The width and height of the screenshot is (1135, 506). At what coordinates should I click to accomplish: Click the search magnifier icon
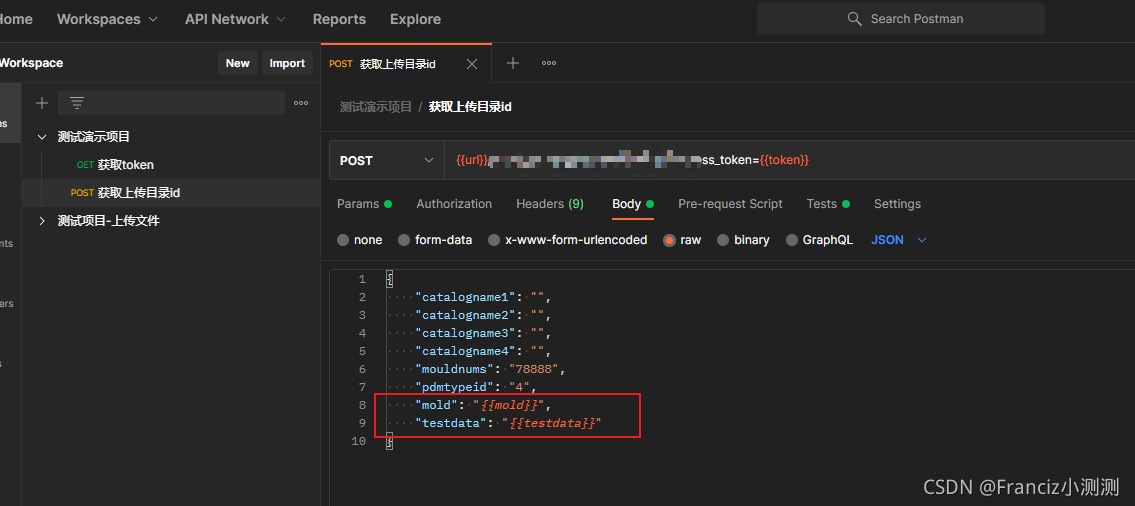pyautogui.click(x=854, y=19)
